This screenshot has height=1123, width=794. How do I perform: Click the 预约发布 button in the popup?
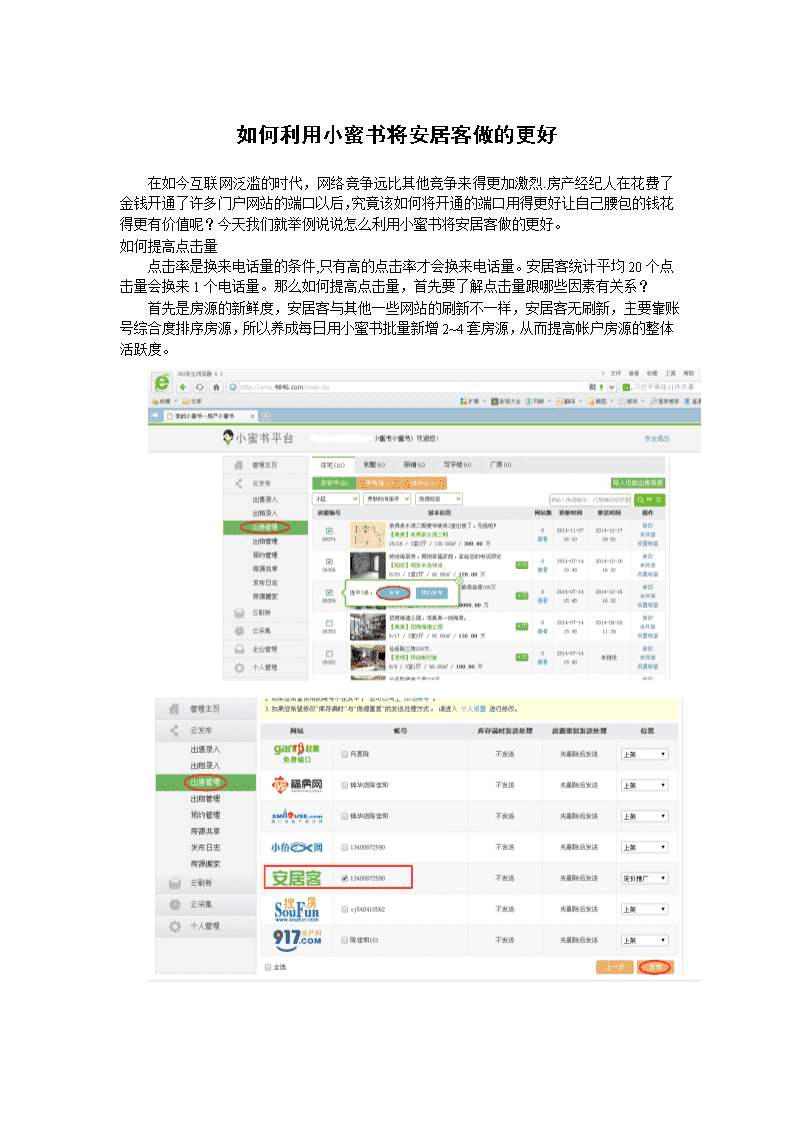tap(432, 593)
